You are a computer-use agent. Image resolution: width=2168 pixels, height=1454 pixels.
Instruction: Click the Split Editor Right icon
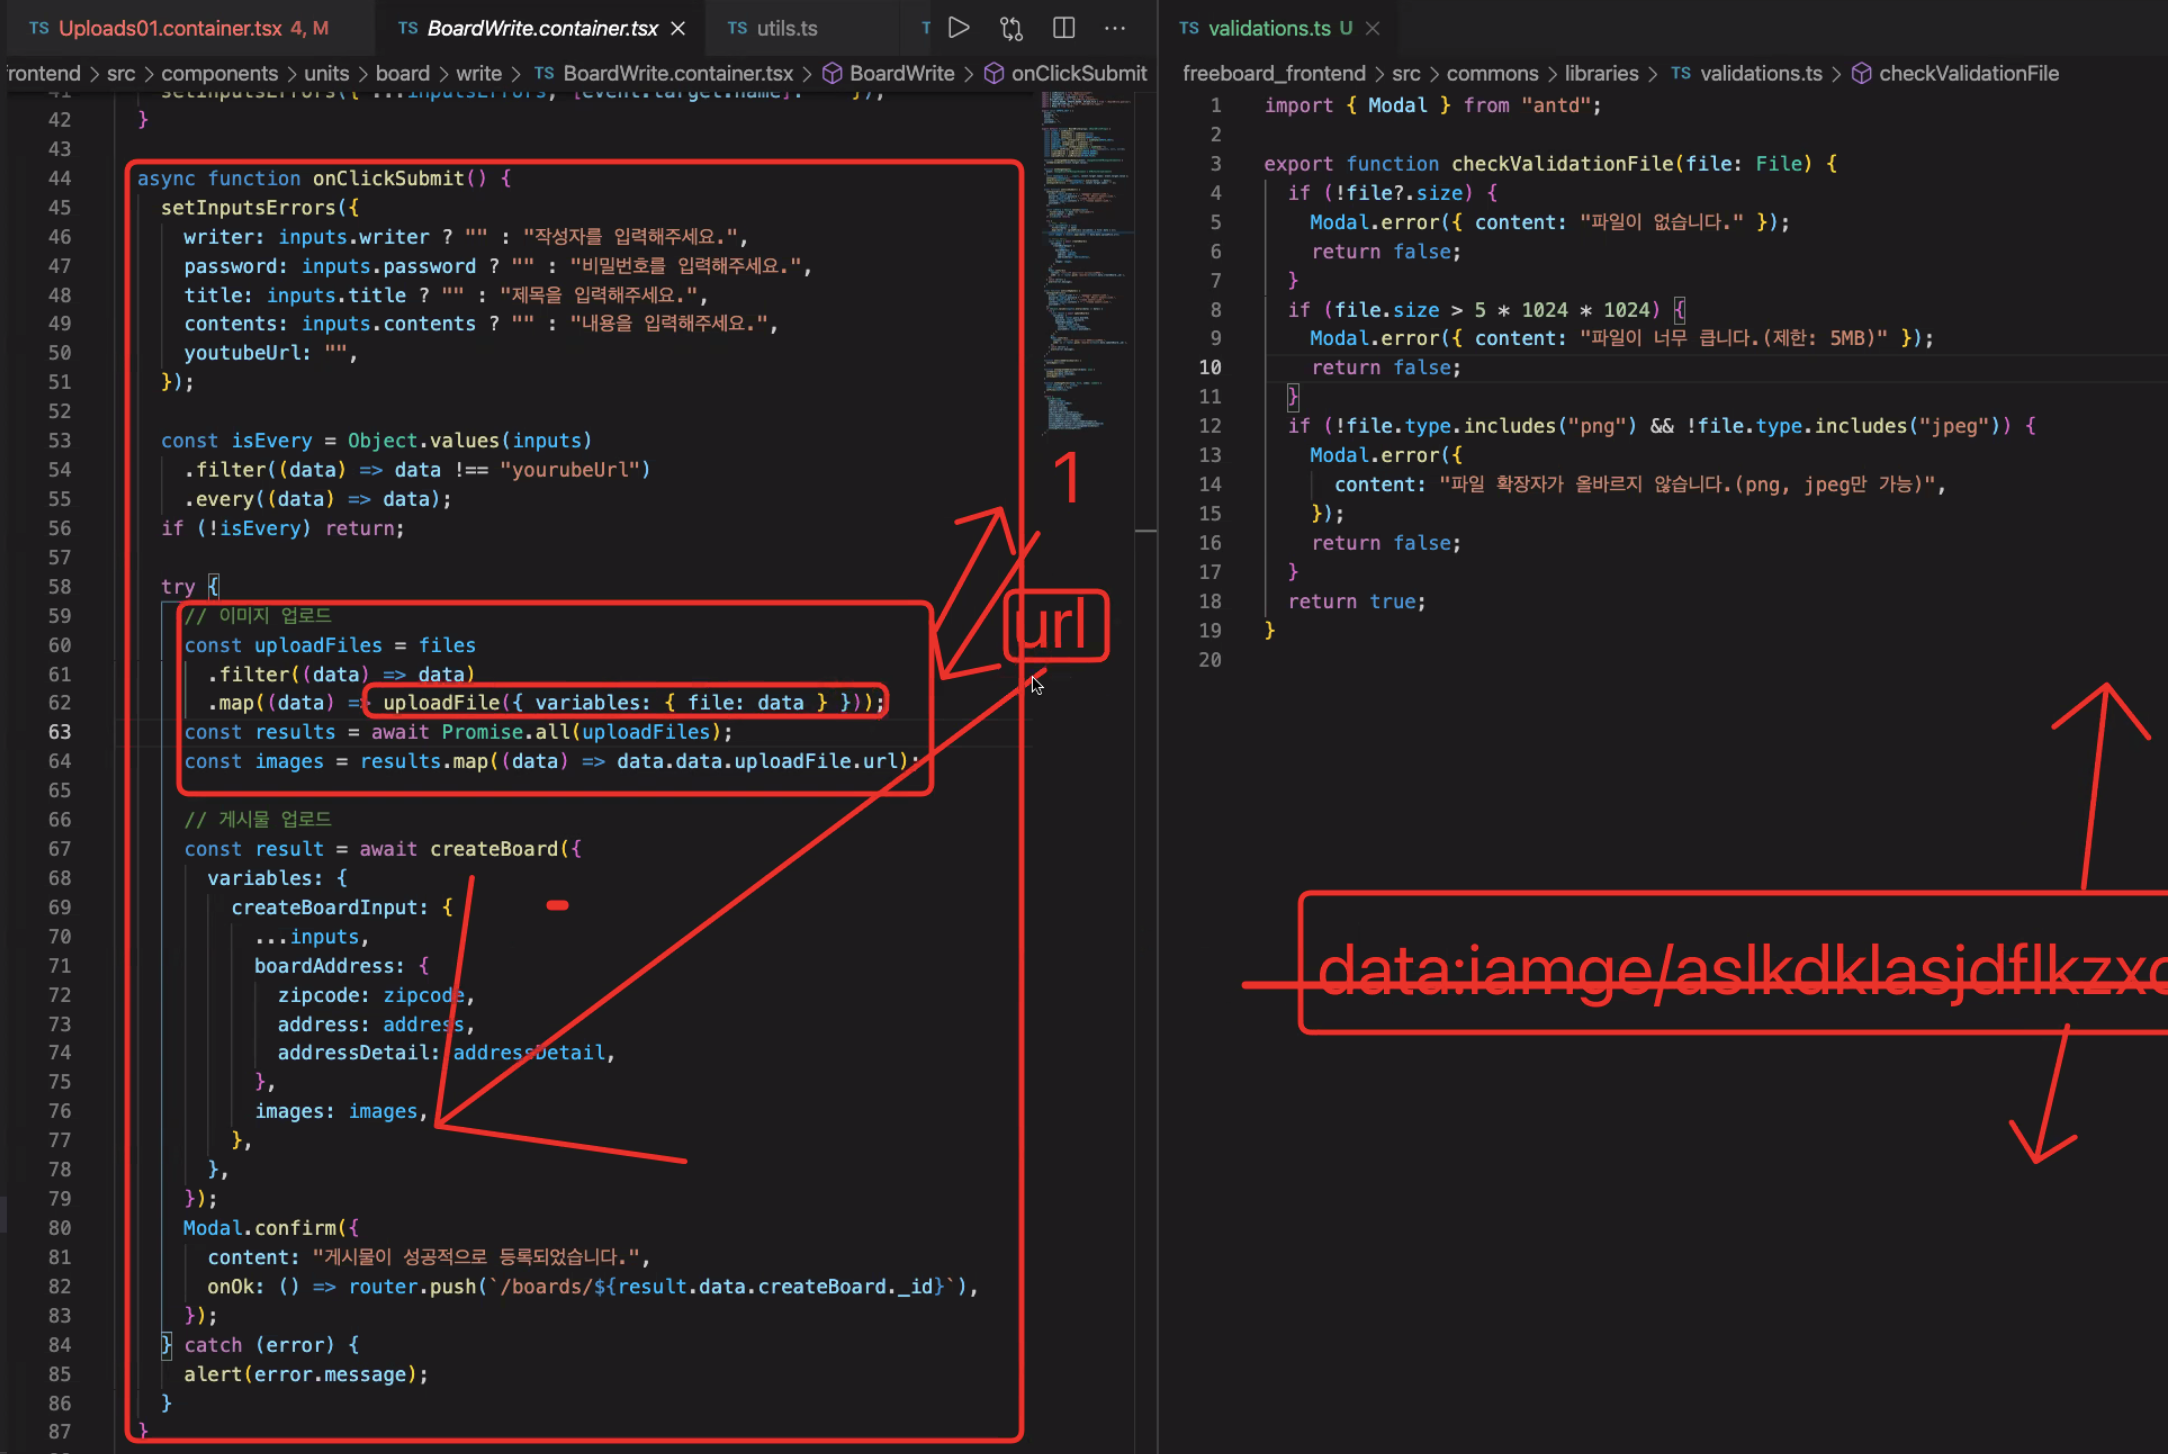point(1064,28)
